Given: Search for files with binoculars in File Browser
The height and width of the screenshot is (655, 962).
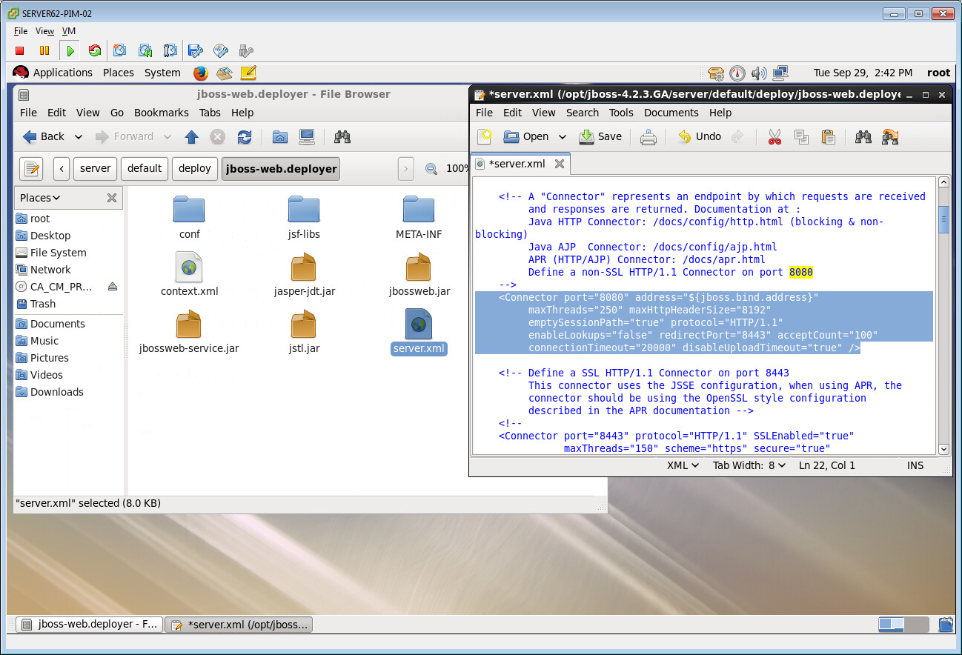Looking at the screenshot, I should click(342, 137).
